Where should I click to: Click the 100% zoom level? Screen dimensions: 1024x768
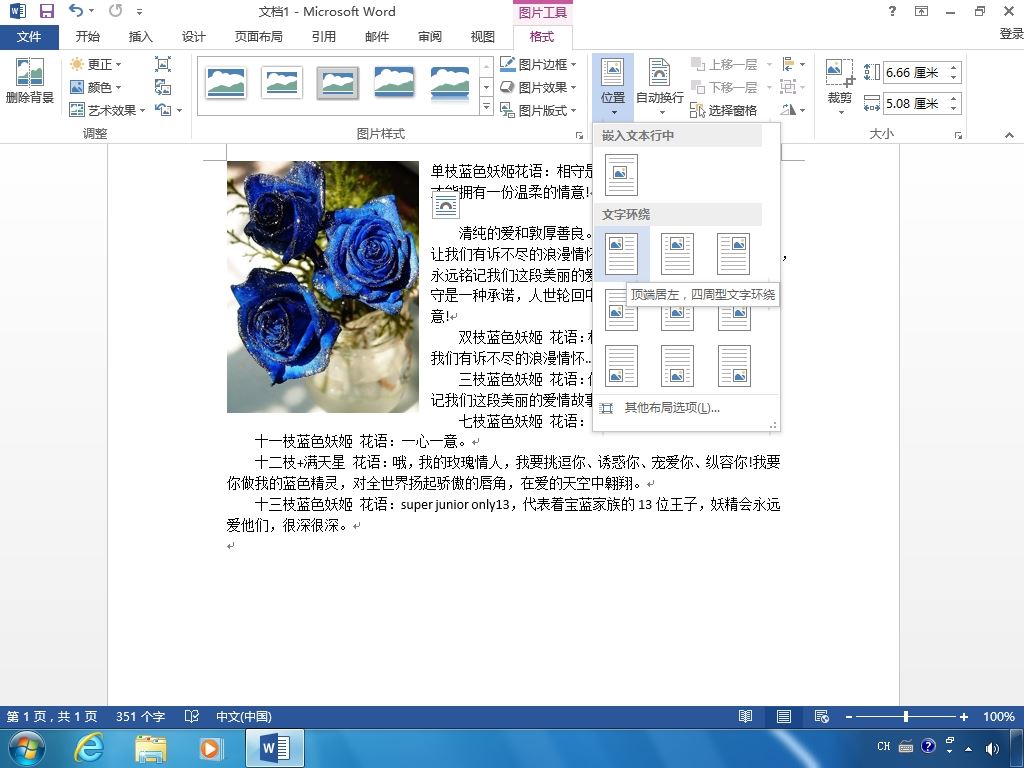pos(999,716)
